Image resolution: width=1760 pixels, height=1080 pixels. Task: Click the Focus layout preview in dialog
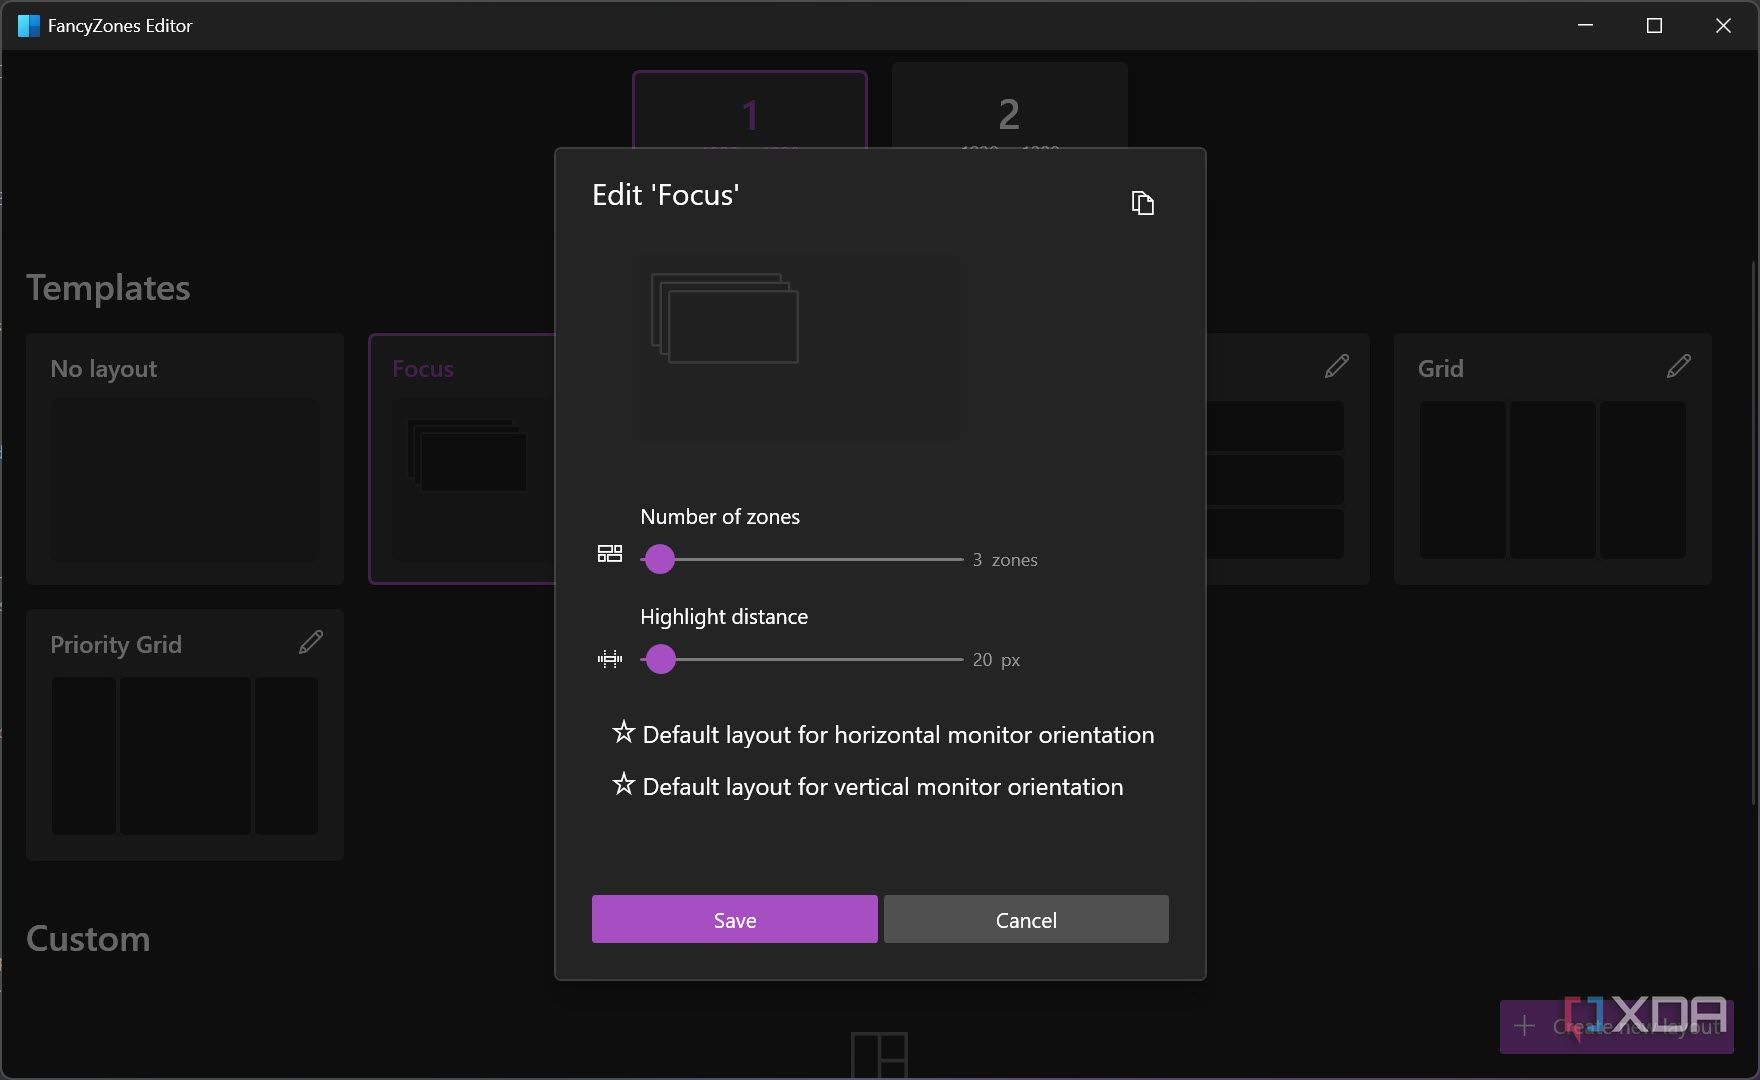coord(798,348)
